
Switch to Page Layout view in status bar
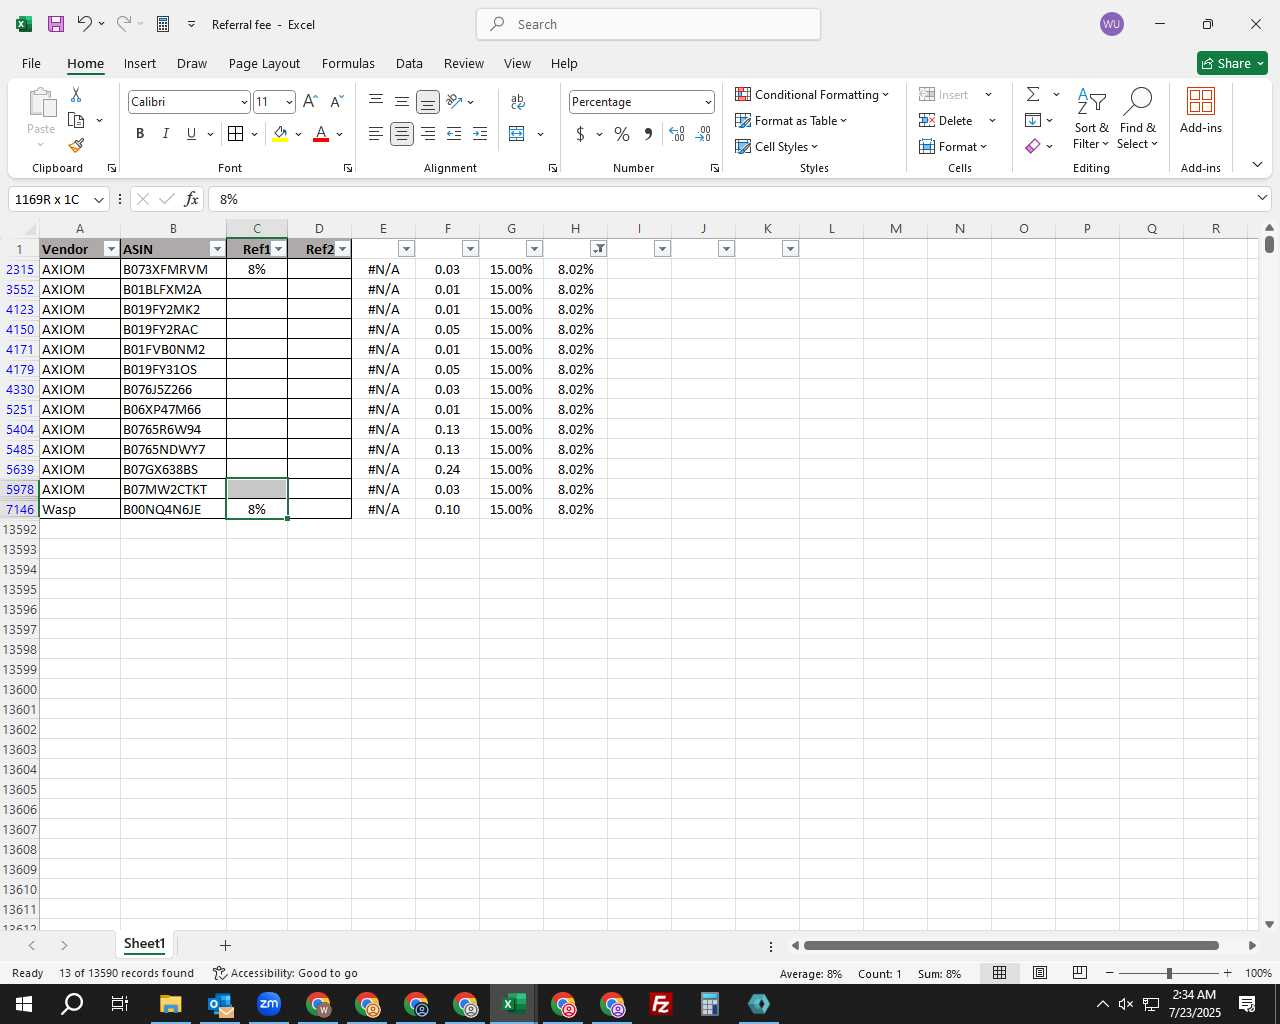click(1040, 973)
